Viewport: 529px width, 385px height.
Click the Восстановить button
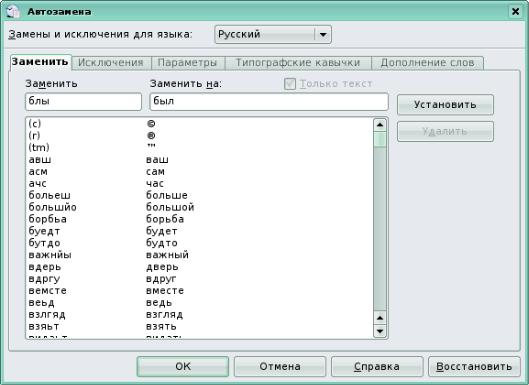pos(474,366)
